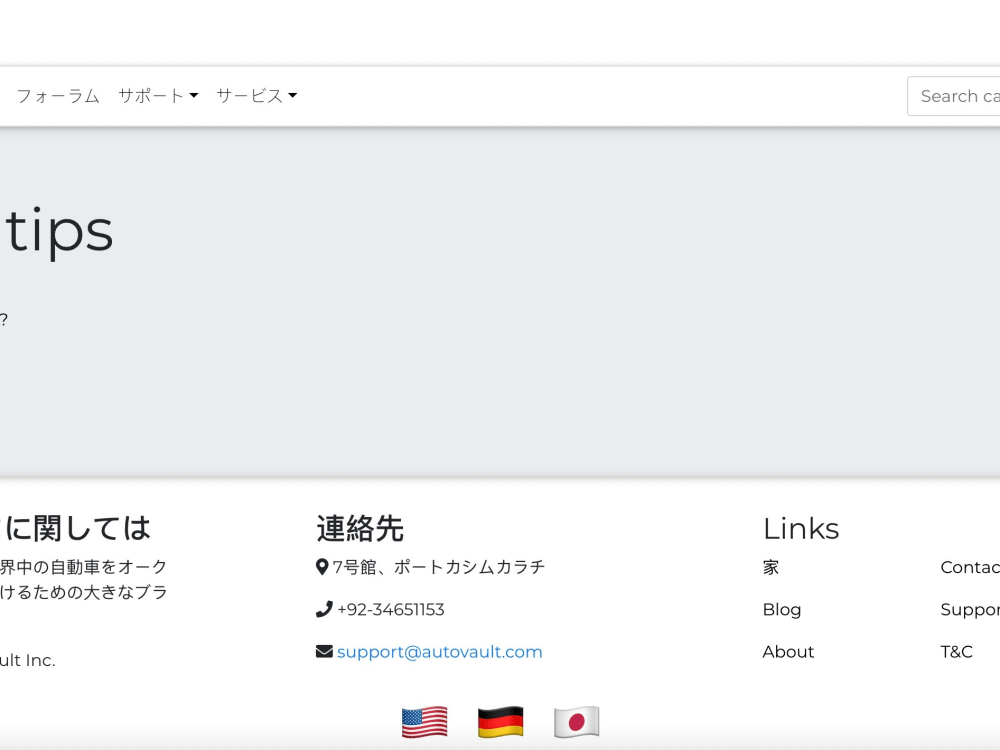
Task: Click the phone icon beside +92-34651153
Action: click(324, 609)
